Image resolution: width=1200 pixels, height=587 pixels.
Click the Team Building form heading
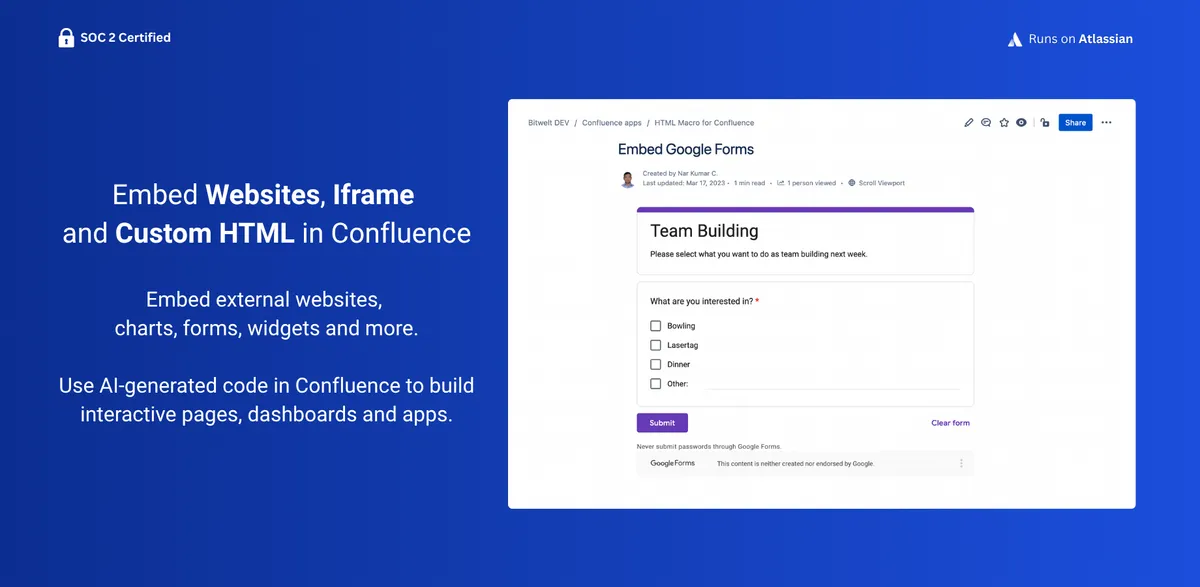coord(704,231)
